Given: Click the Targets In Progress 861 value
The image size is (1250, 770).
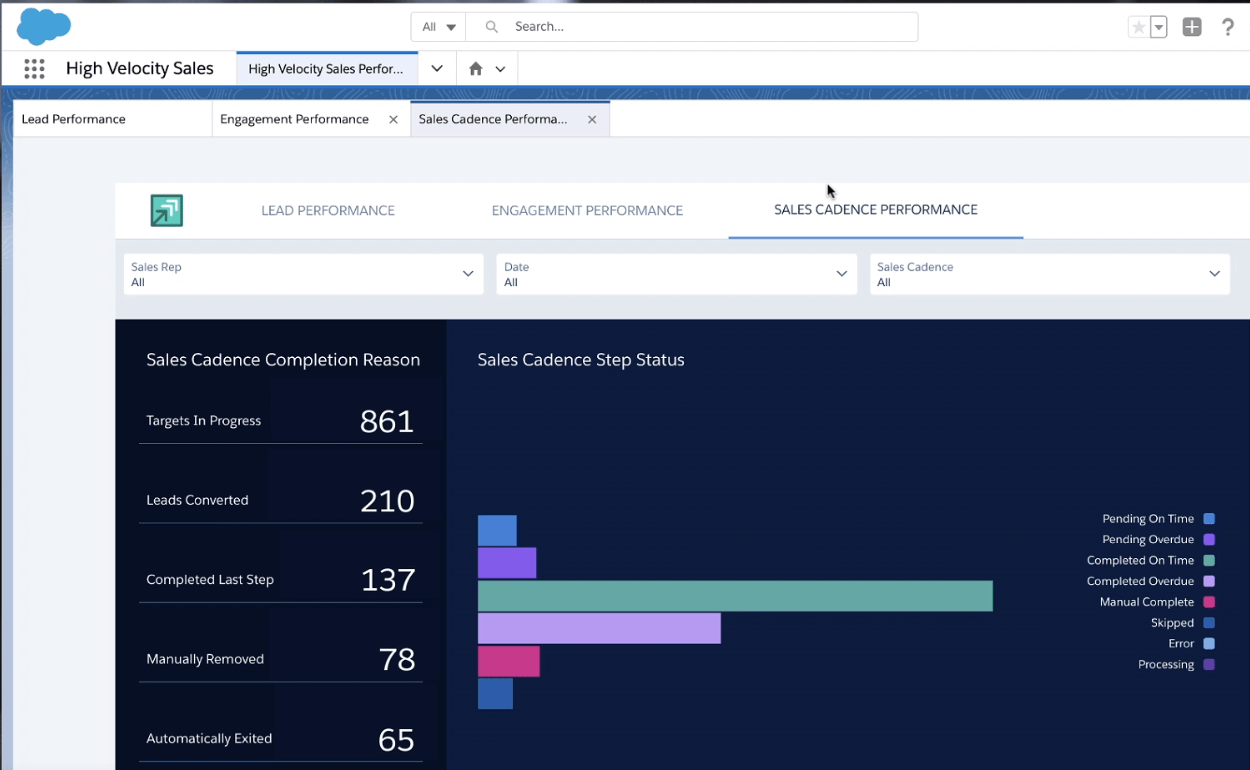Looking at the screenshot, I should pyautogui.click(x=387, y=421).
